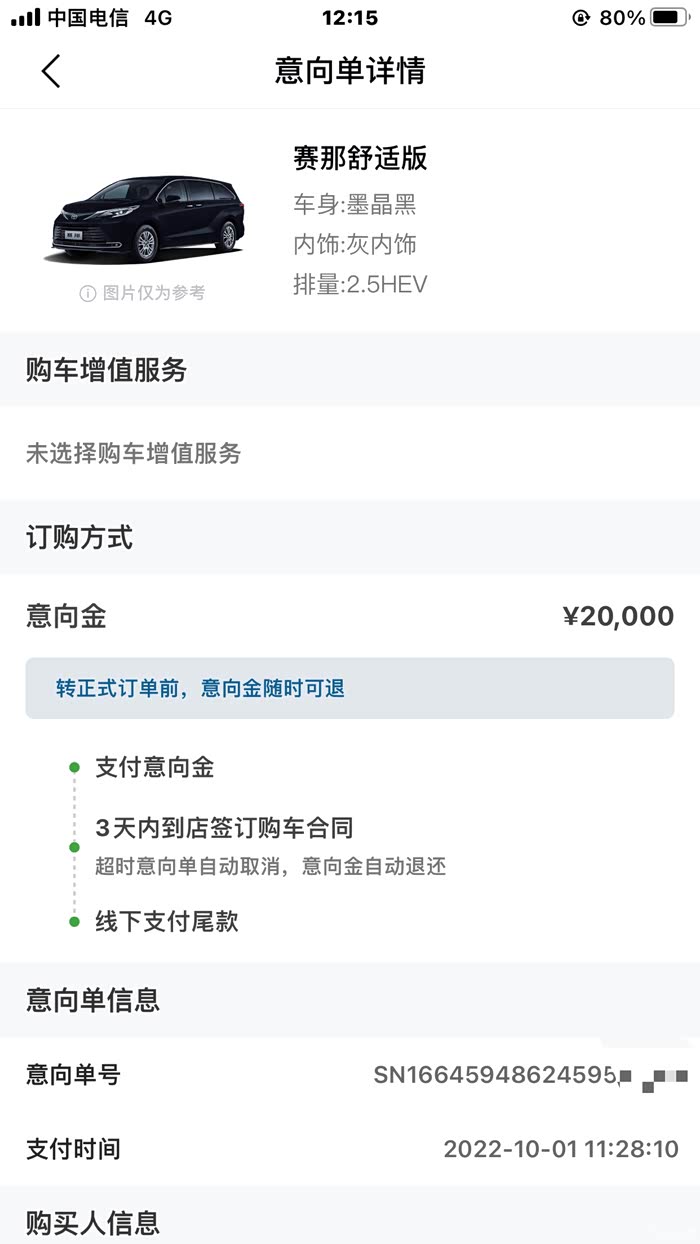Tap the 购车增值服务 section header
The image size is (700, 1244).
(x=106, y=370)
